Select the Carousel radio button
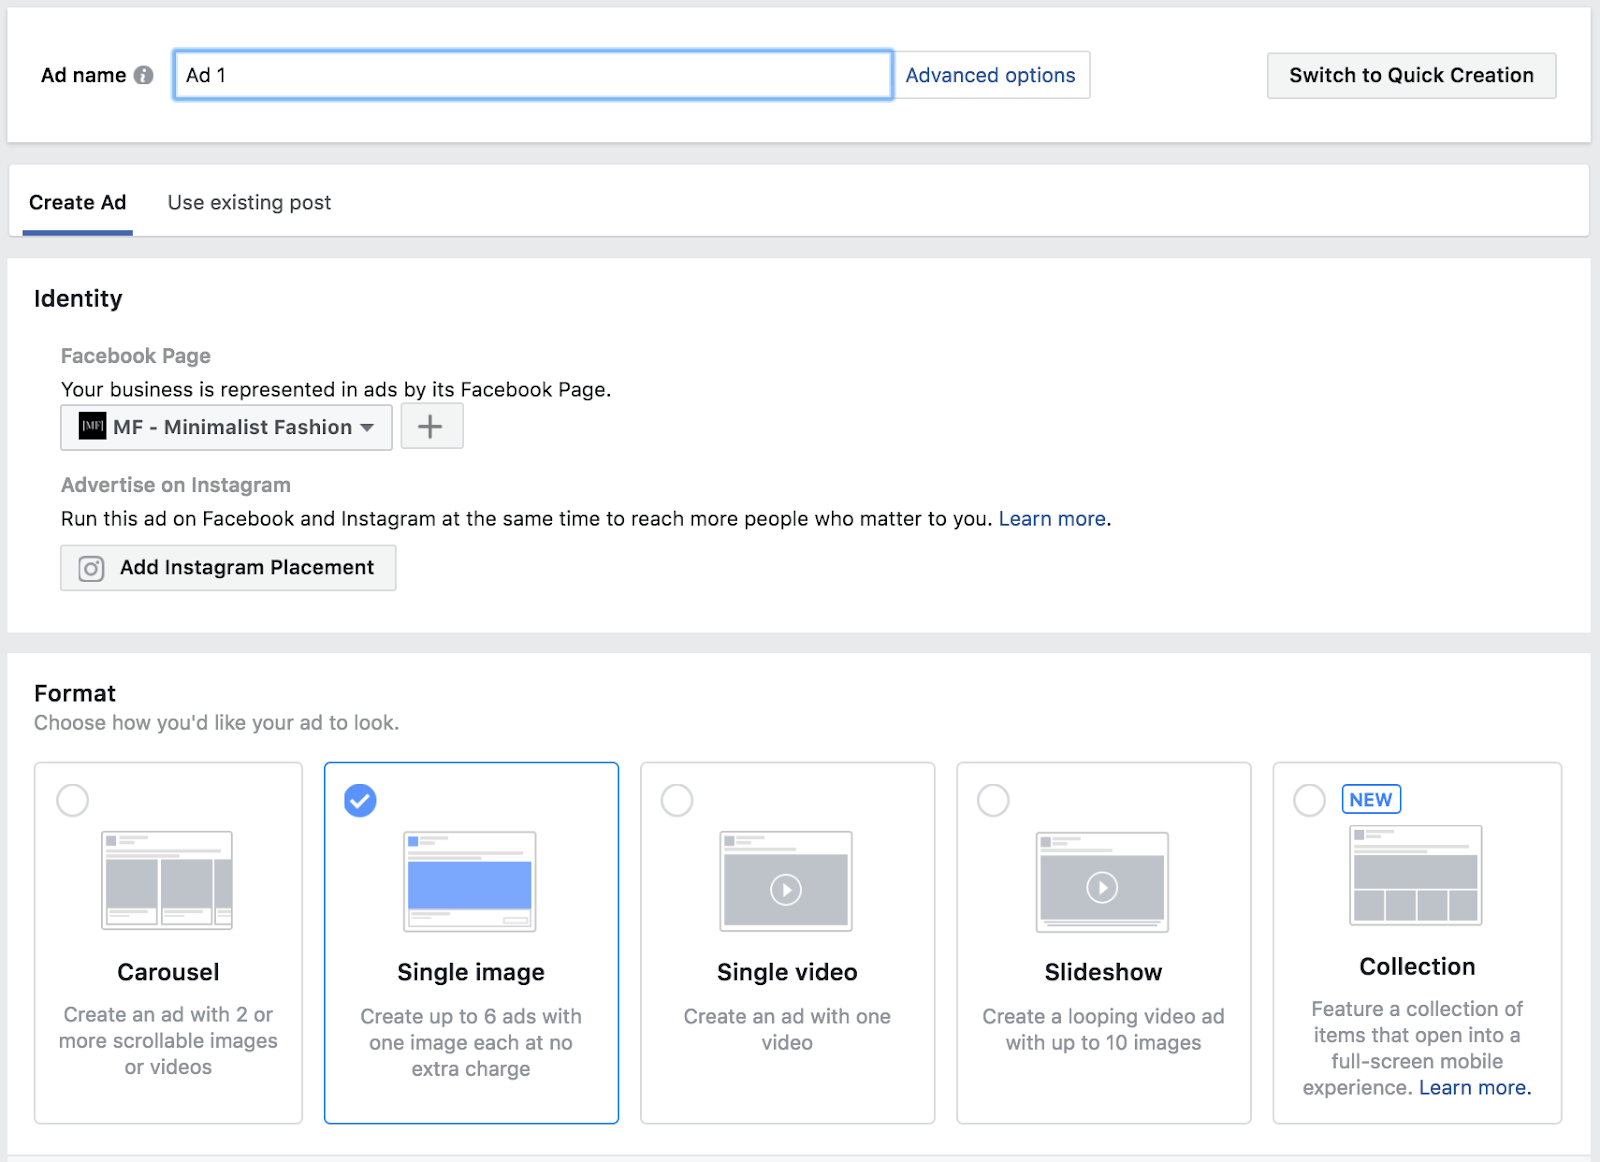1600x1162 pixels. [x=73, y=800]
